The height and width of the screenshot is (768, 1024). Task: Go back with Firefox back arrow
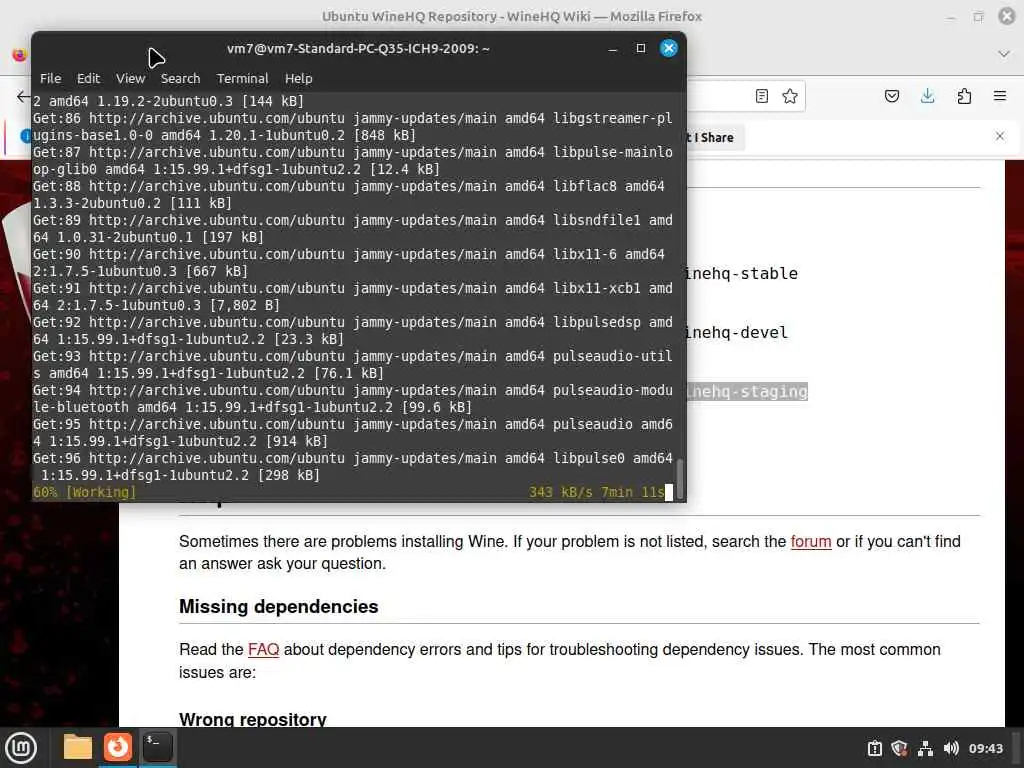[x=23, y=97]
